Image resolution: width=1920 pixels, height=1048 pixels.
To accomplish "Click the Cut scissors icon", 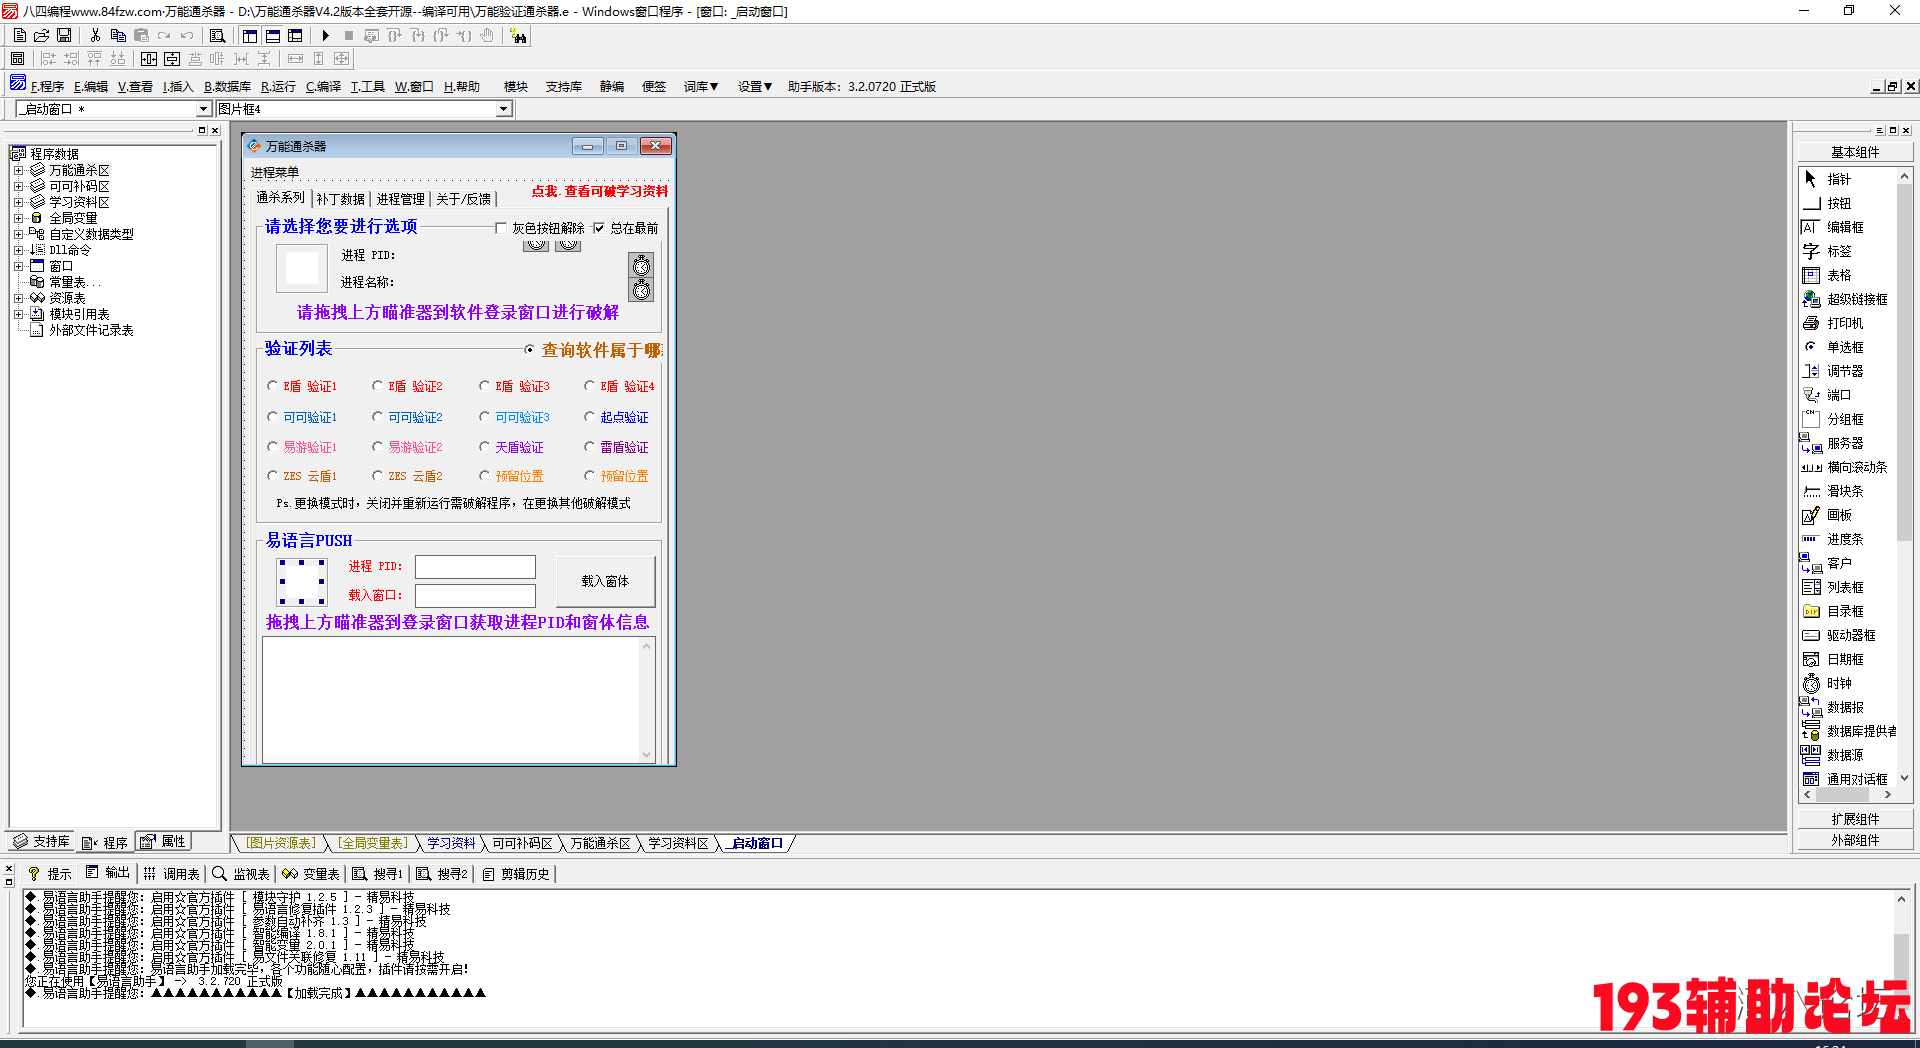I will [95, 36].
